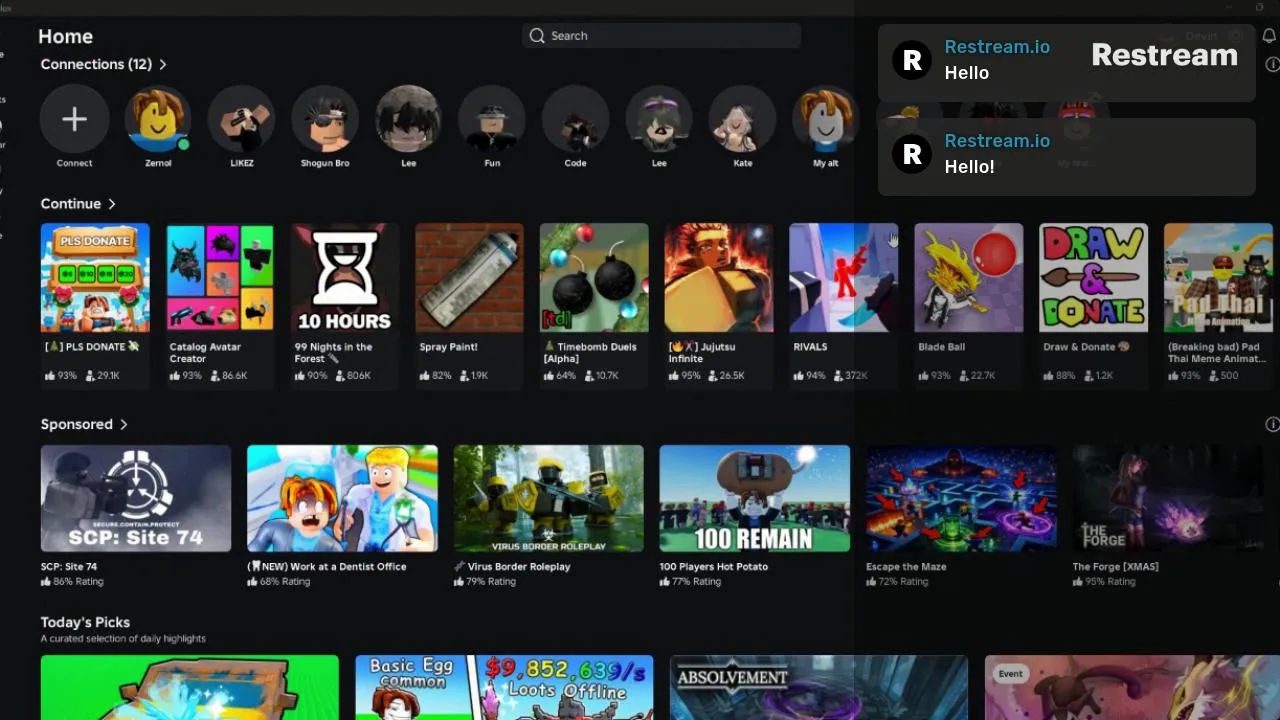
Task: Click the Restream.io Hello! notification avatar
Action: coord(912,154)
